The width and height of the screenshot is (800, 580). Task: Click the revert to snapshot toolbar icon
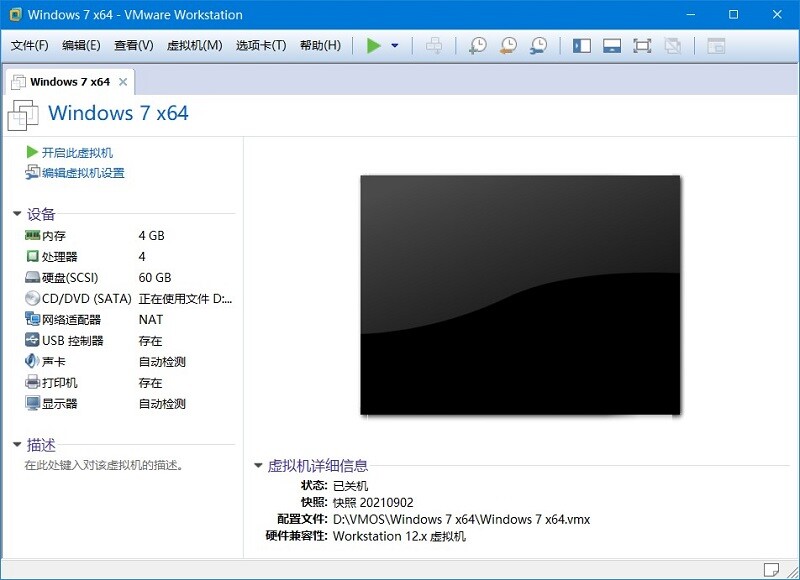[x=508, y=46]
